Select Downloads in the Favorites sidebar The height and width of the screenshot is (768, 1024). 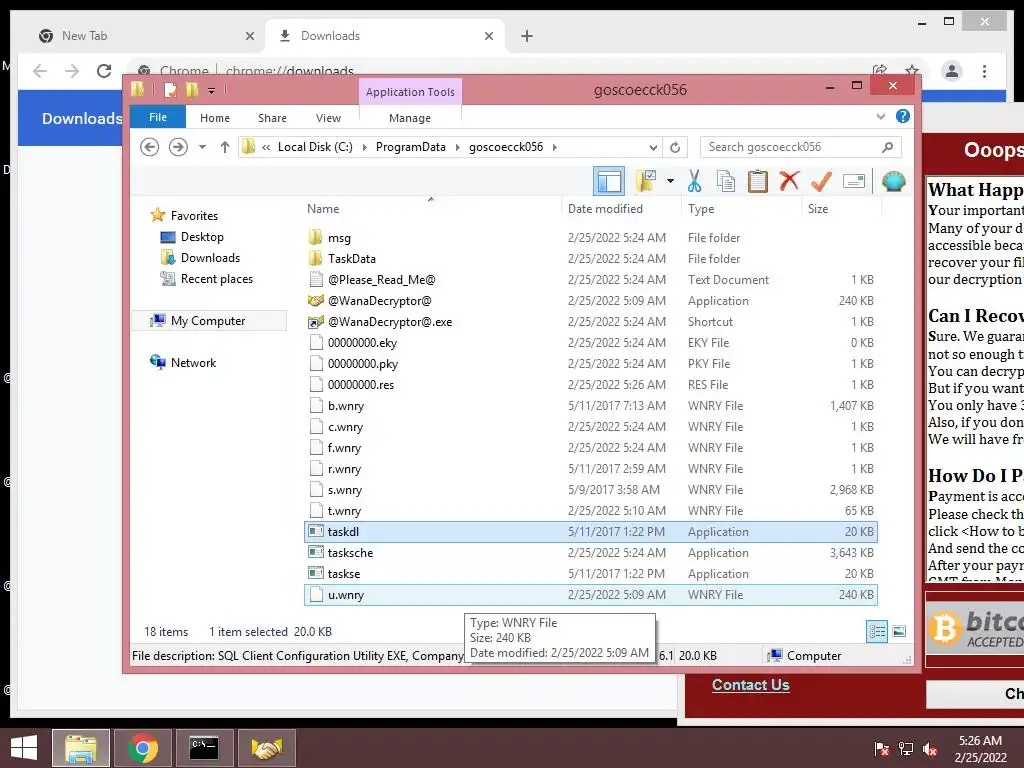210,258
